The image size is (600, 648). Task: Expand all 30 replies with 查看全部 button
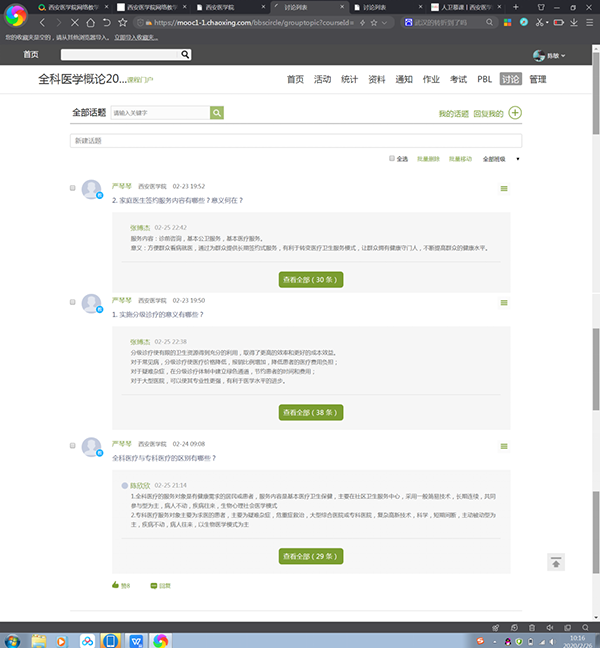[311, 281]
